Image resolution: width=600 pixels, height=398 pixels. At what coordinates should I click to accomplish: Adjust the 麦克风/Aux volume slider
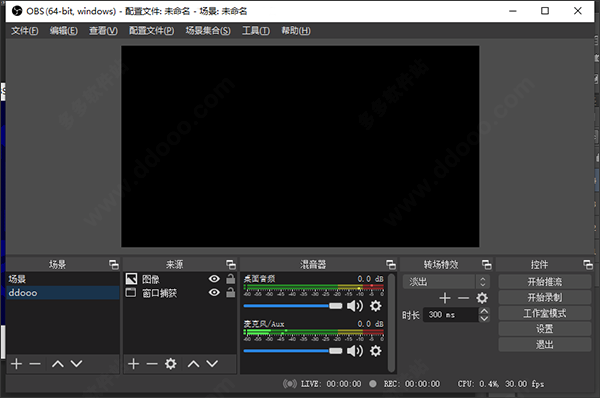click(x=293, y=351)
